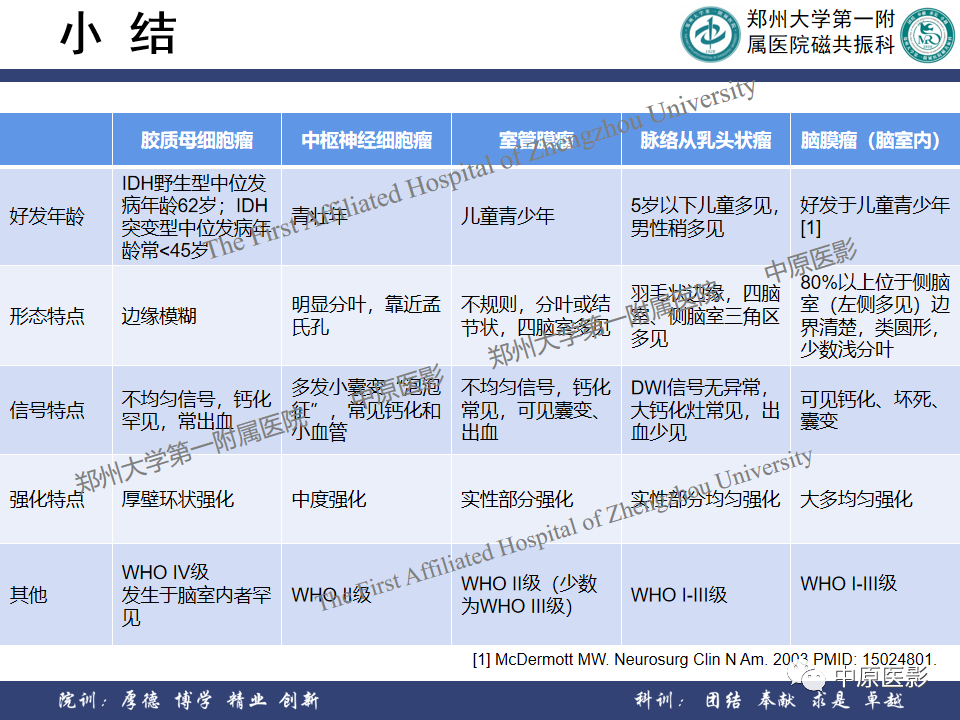Select the 不均匀信号，钙化常见 cell
Image resolution: width=960 pixels, height=720 pixels.
click(x=536, y=410)
